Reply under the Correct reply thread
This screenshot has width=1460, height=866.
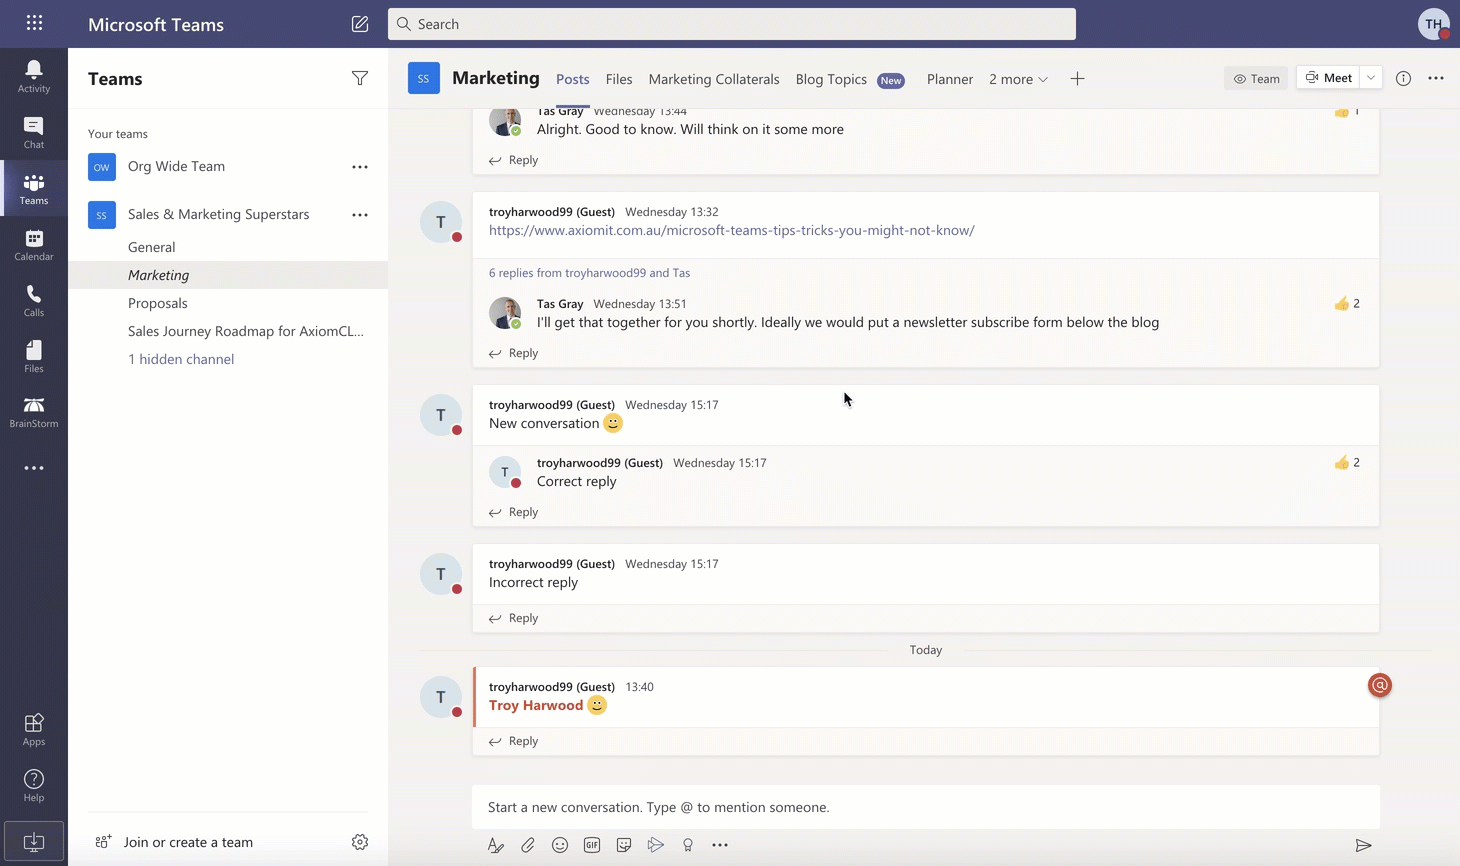pyautogui.click(x=514, y=512)
